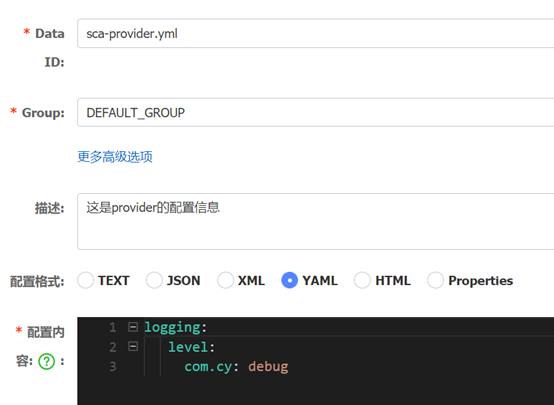
Task: Open the 更多高级选项 link
Action: coord(115,157)
